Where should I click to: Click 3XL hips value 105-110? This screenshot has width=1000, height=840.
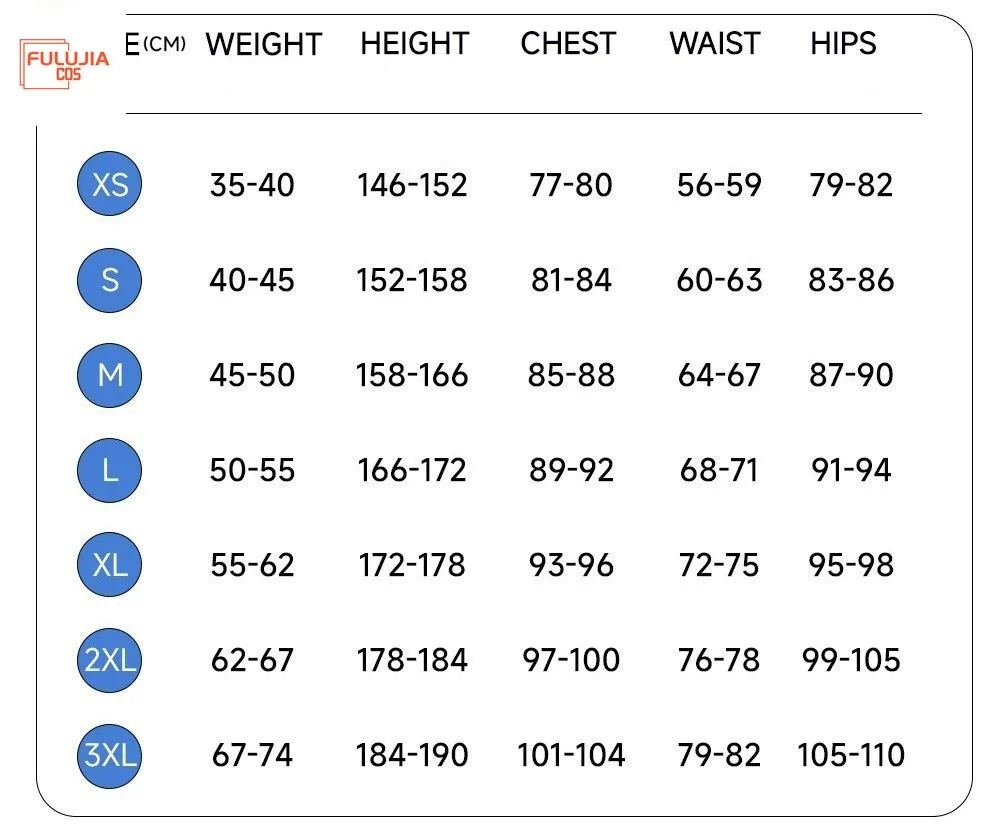coord(851,755)
